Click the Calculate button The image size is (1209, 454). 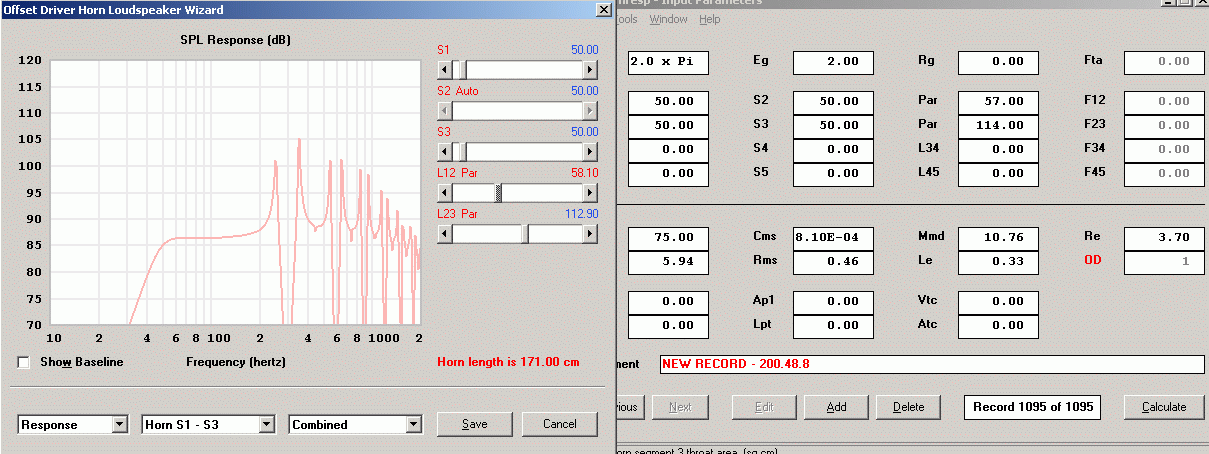(x=1162, y=407)
